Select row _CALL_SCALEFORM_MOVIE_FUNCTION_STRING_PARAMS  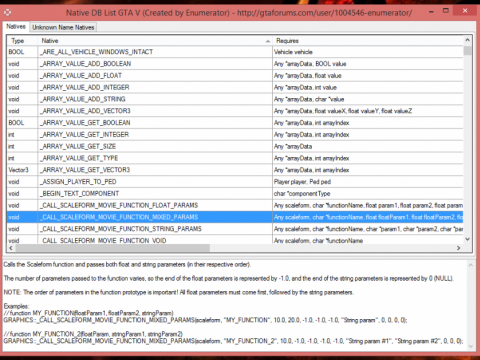point(235,229)
